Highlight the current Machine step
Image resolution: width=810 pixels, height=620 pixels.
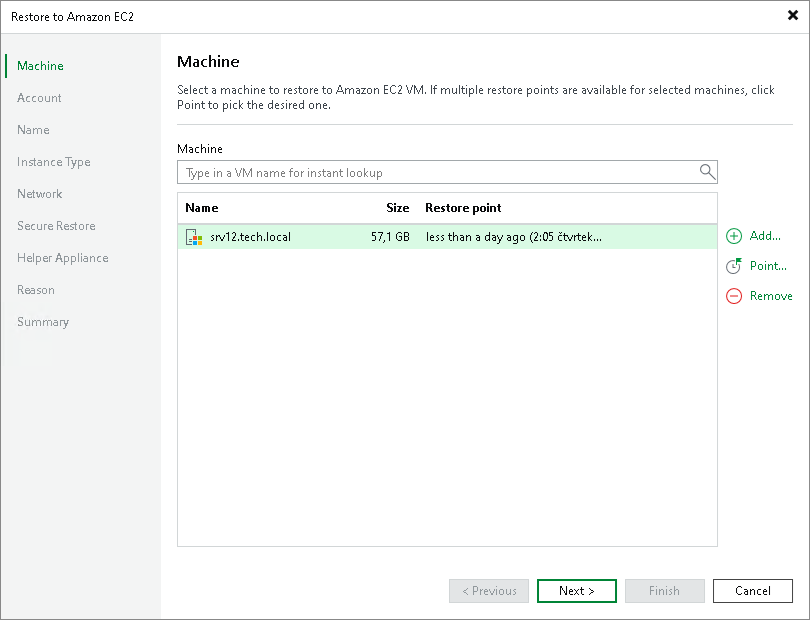(39, 66)
